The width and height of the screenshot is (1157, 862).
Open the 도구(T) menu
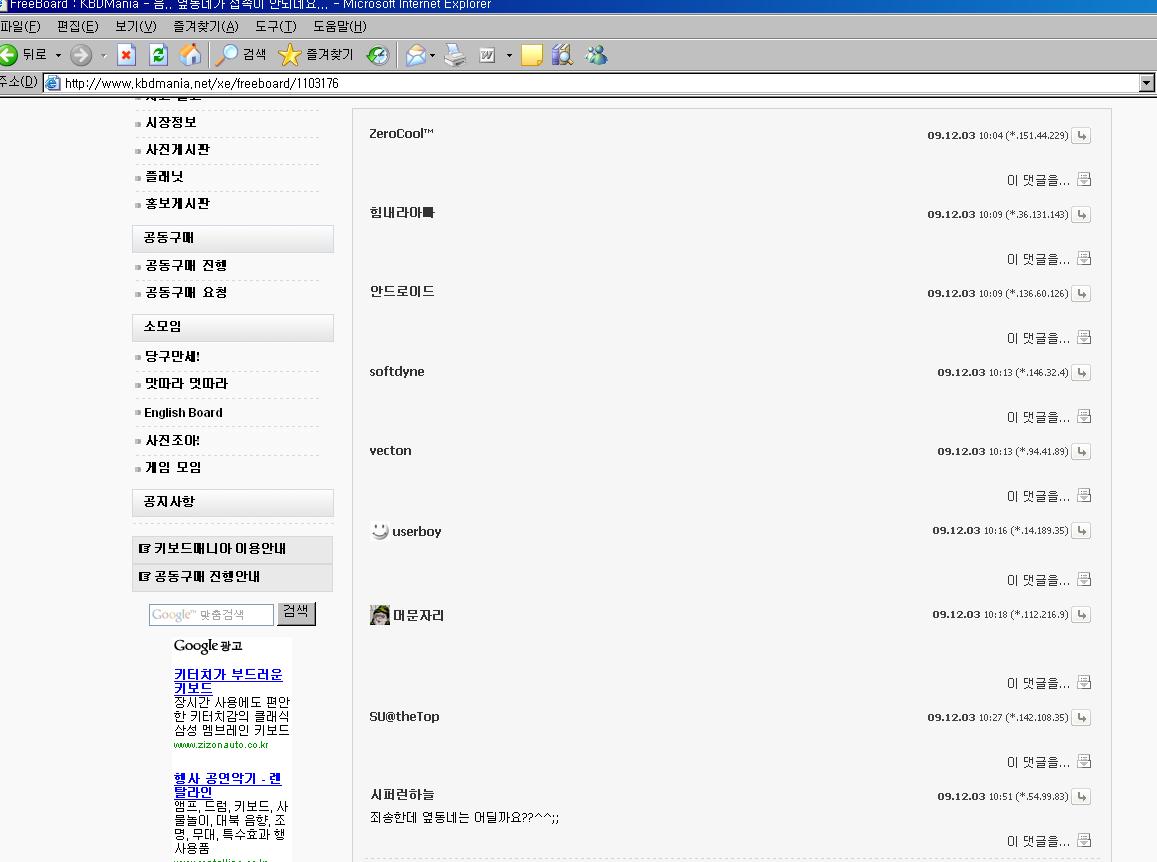(276, 27)
